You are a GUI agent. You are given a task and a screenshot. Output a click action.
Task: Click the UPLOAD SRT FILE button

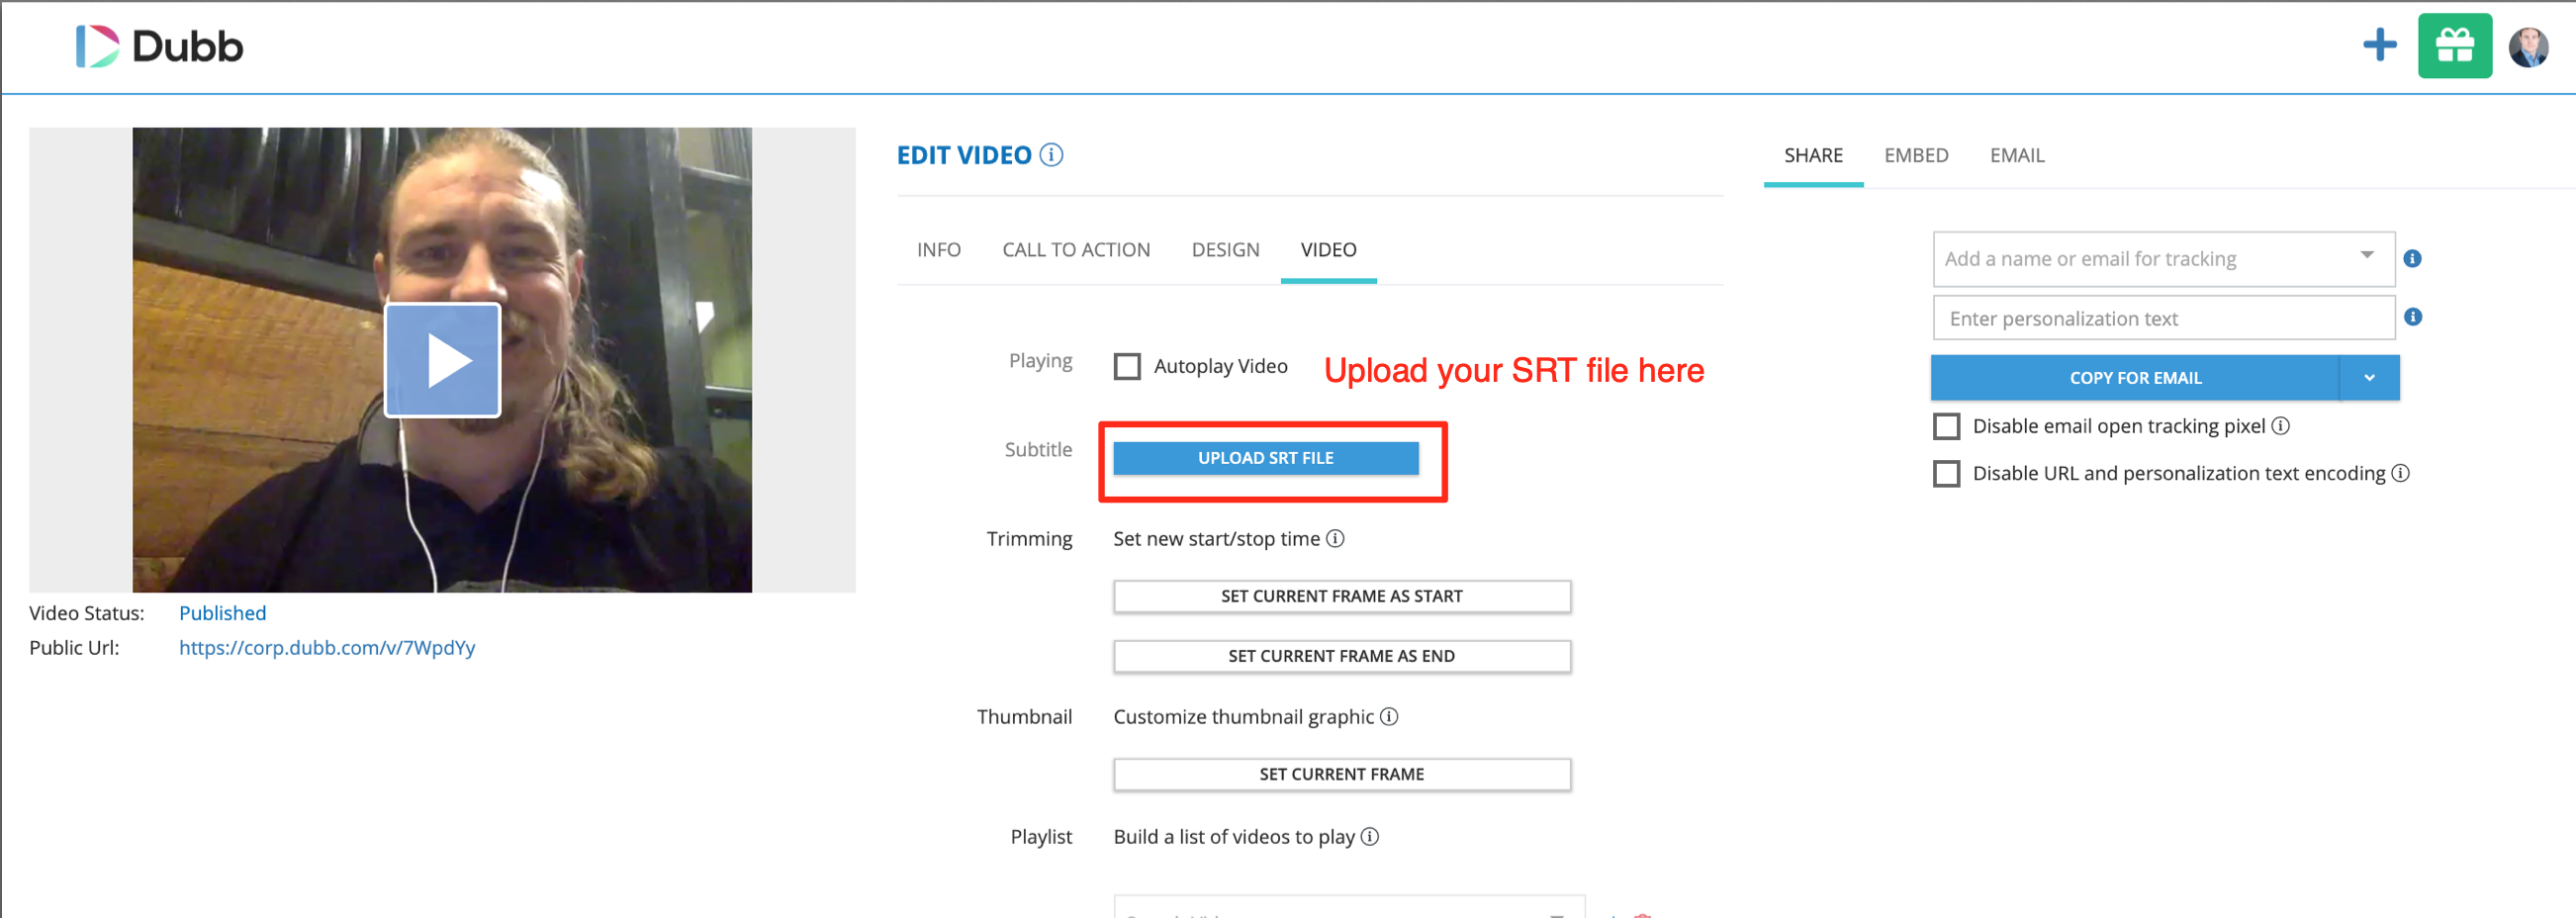[1266, 458]
